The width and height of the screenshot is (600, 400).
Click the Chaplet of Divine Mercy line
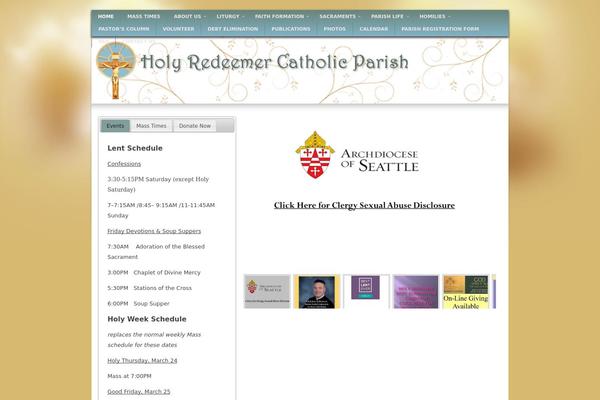[154, 273]
